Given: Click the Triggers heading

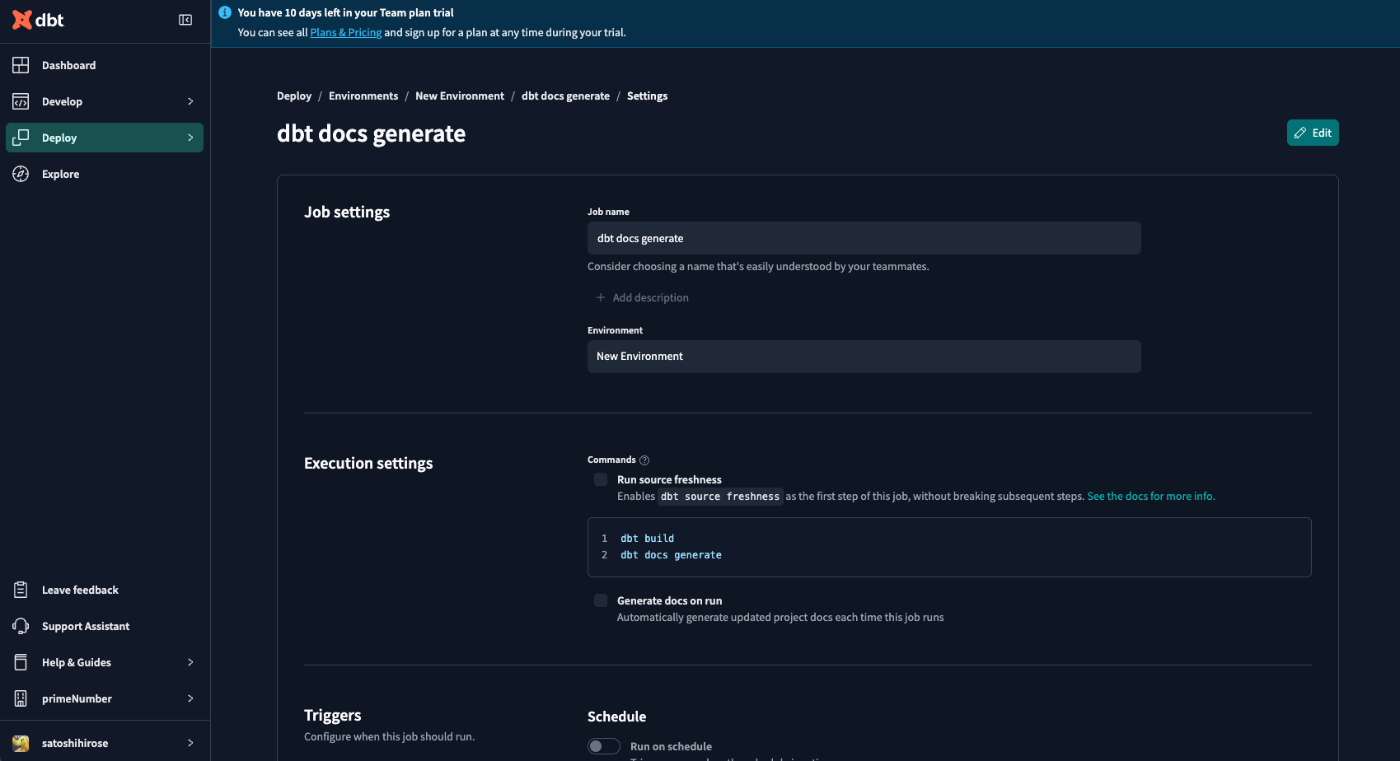Looking at the screenshot, I should [x=333, y=715].
